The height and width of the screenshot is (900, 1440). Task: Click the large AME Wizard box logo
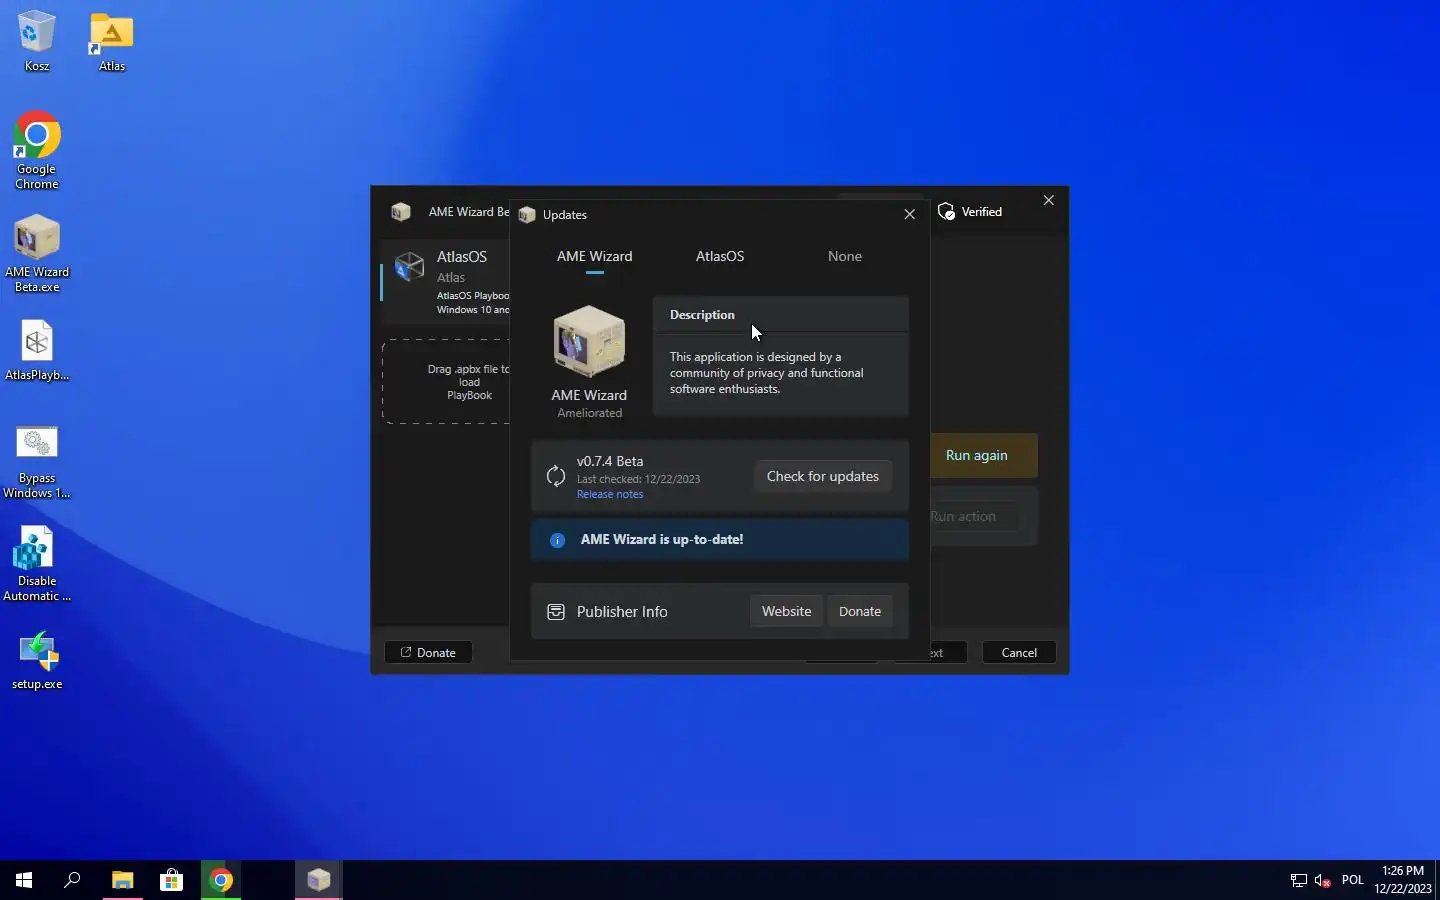coord(589,341)
